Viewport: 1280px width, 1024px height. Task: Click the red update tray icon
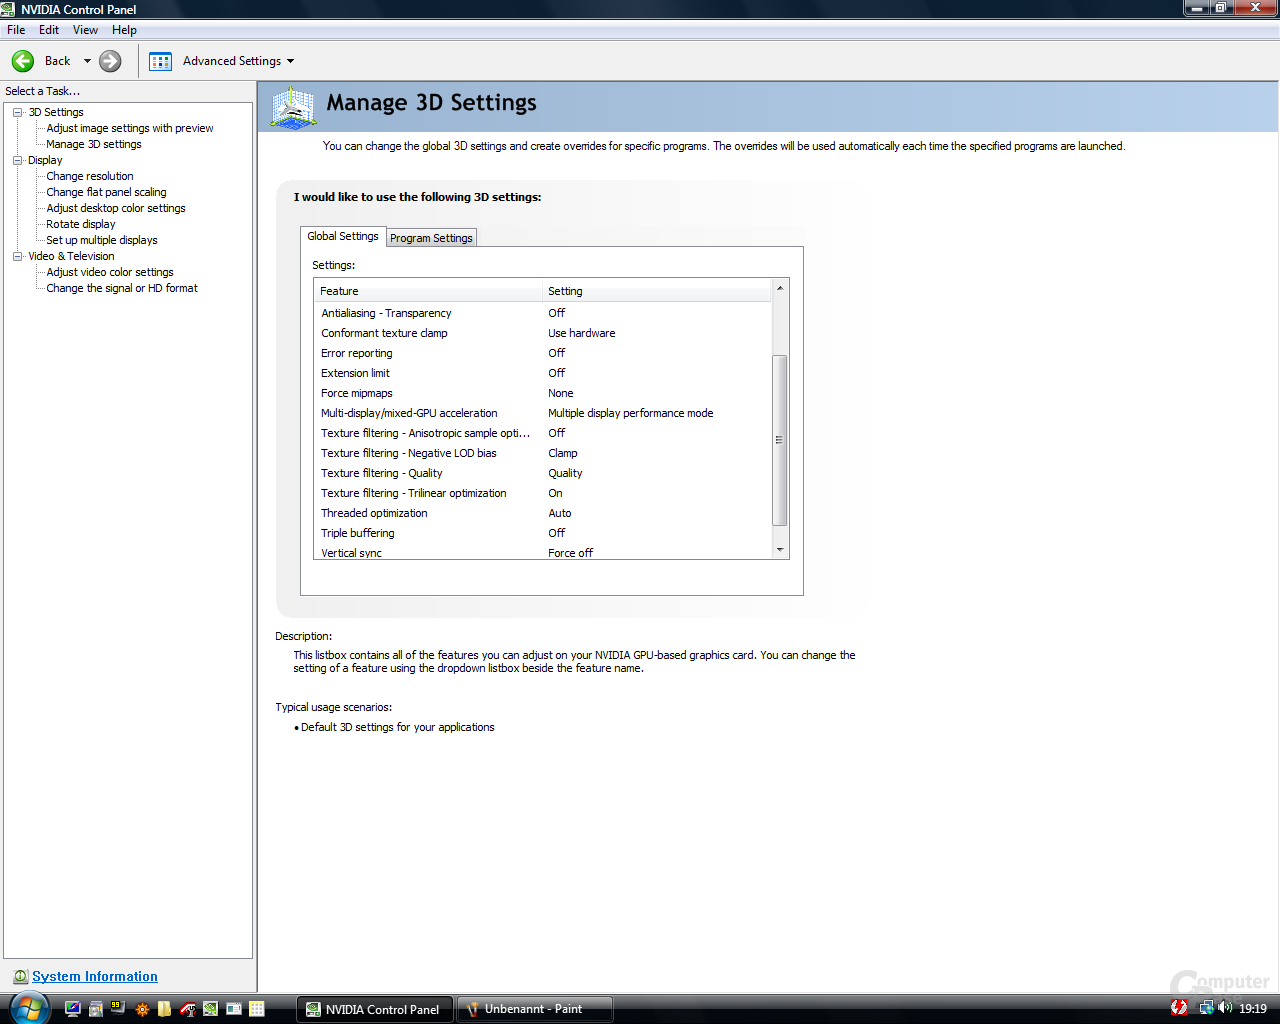1179,1008
